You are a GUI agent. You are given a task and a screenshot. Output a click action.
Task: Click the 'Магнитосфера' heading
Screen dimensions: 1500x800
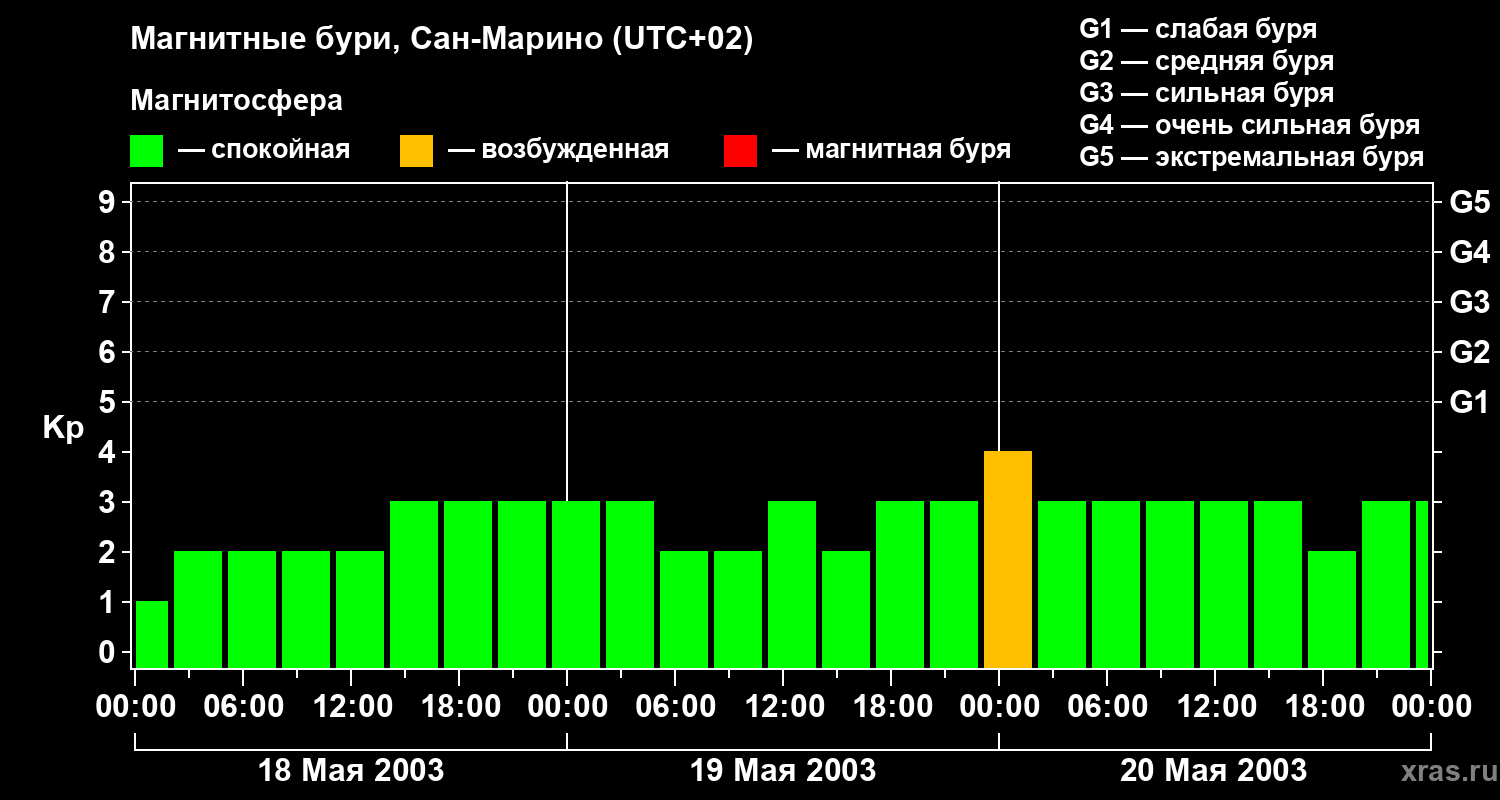pos(236,101)
